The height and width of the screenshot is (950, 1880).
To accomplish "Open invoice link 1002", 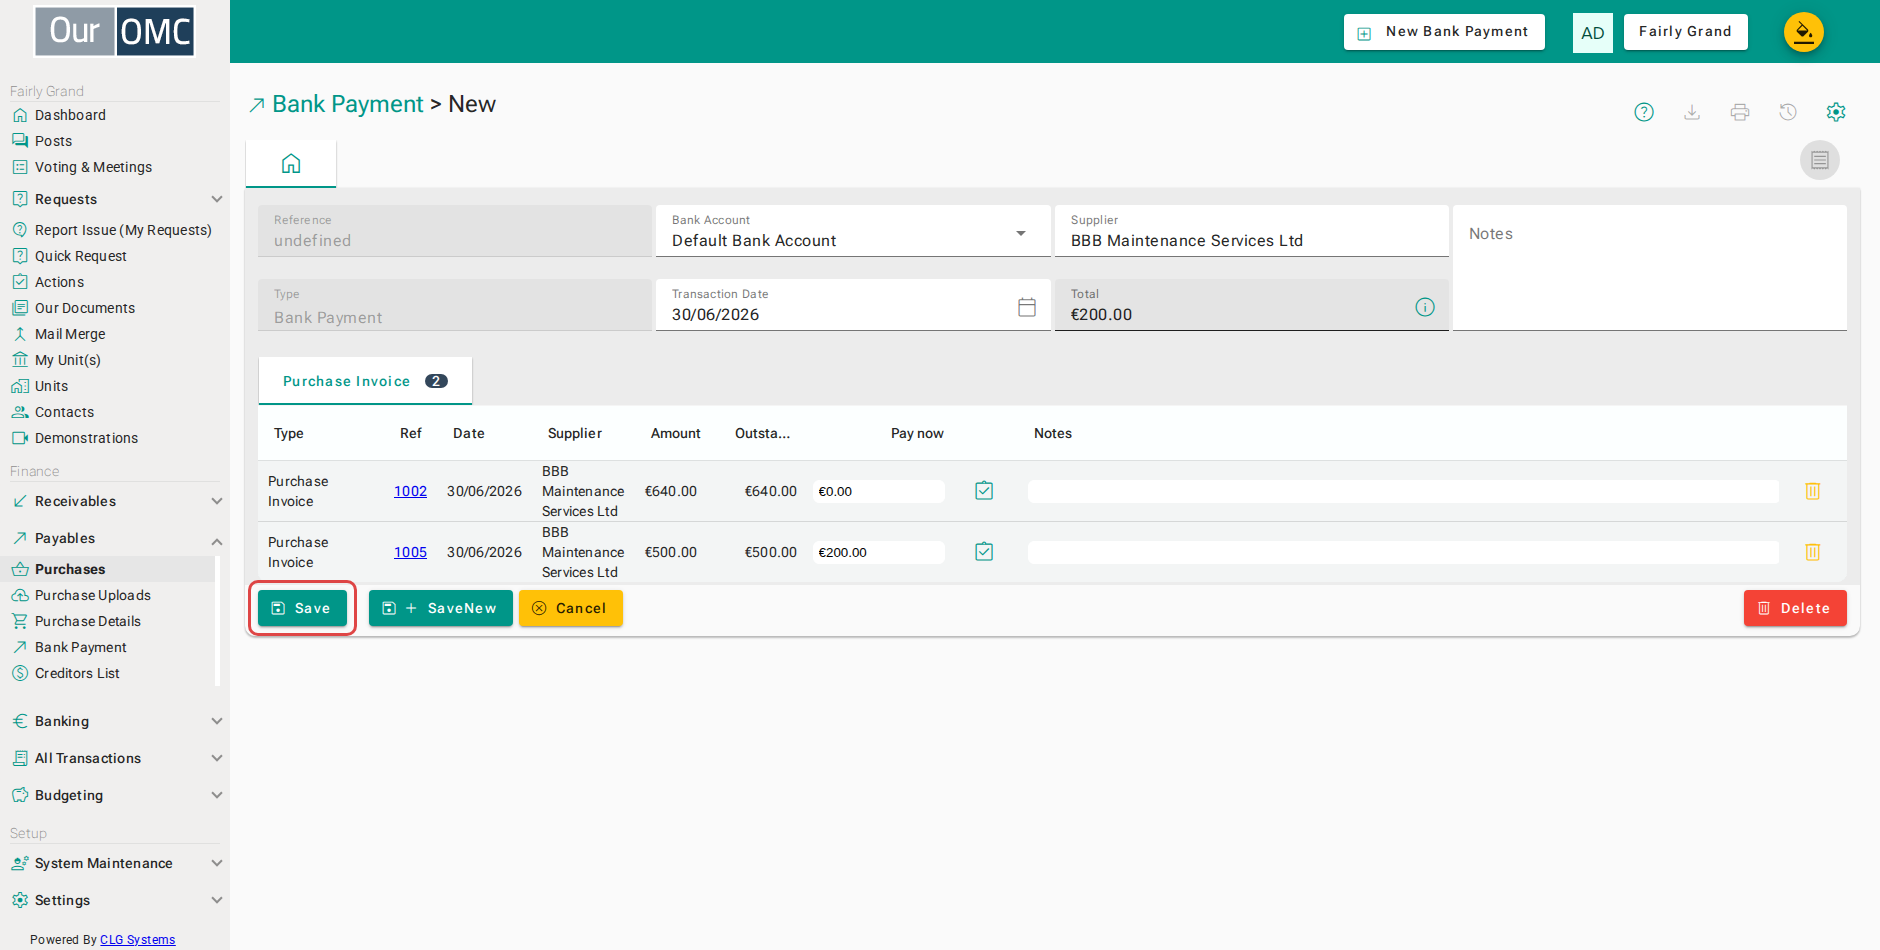I will [x=410, y=491].
